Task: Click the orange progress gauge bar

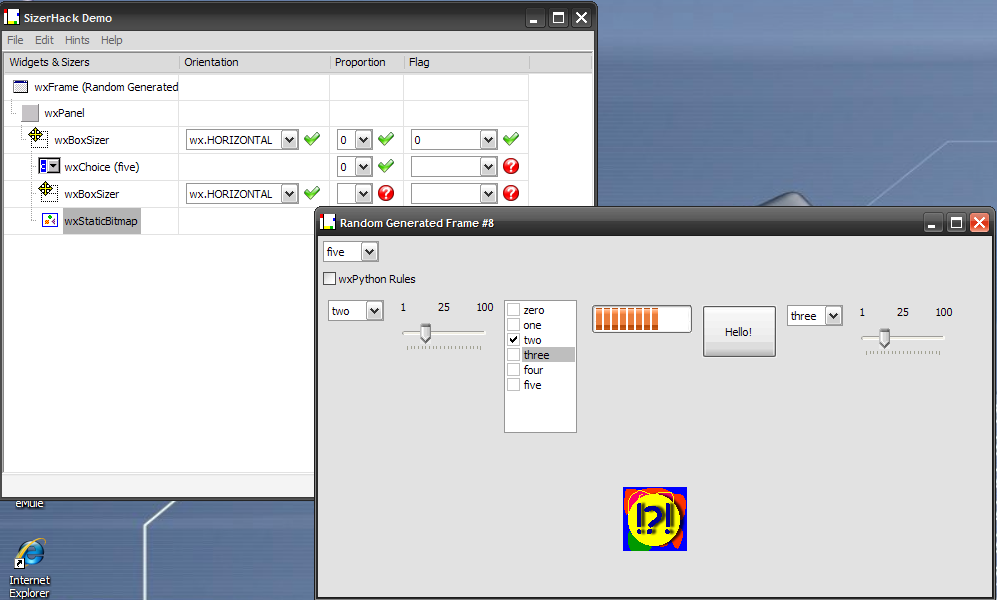Action: point(641,319)
